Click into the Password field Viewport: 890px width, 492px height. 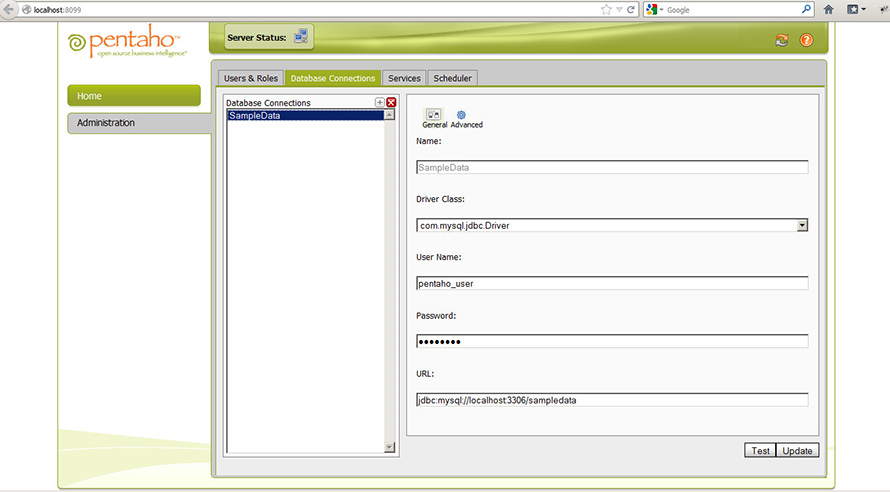(612, 341)
